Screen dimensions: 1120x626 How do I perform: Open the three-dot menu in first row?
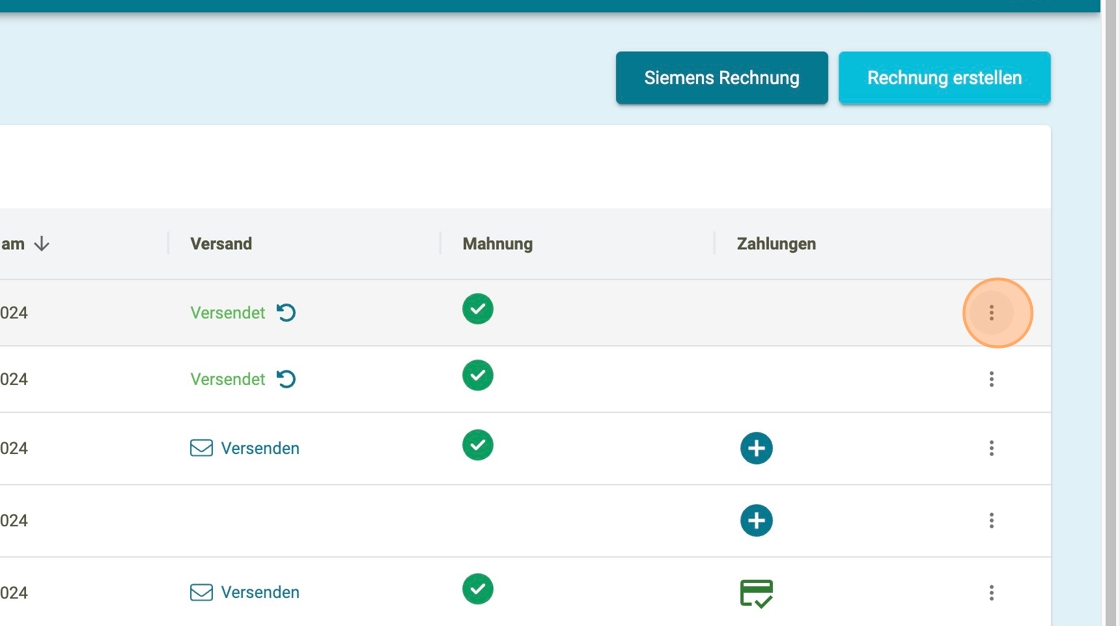coord(991,313)
